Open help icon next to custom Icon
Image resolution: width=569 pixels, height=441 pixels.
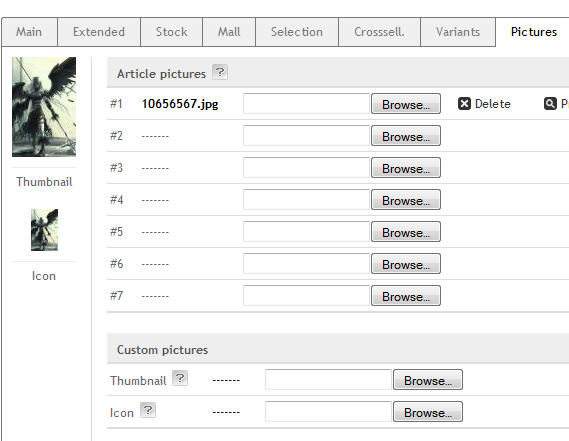(148, 410)
